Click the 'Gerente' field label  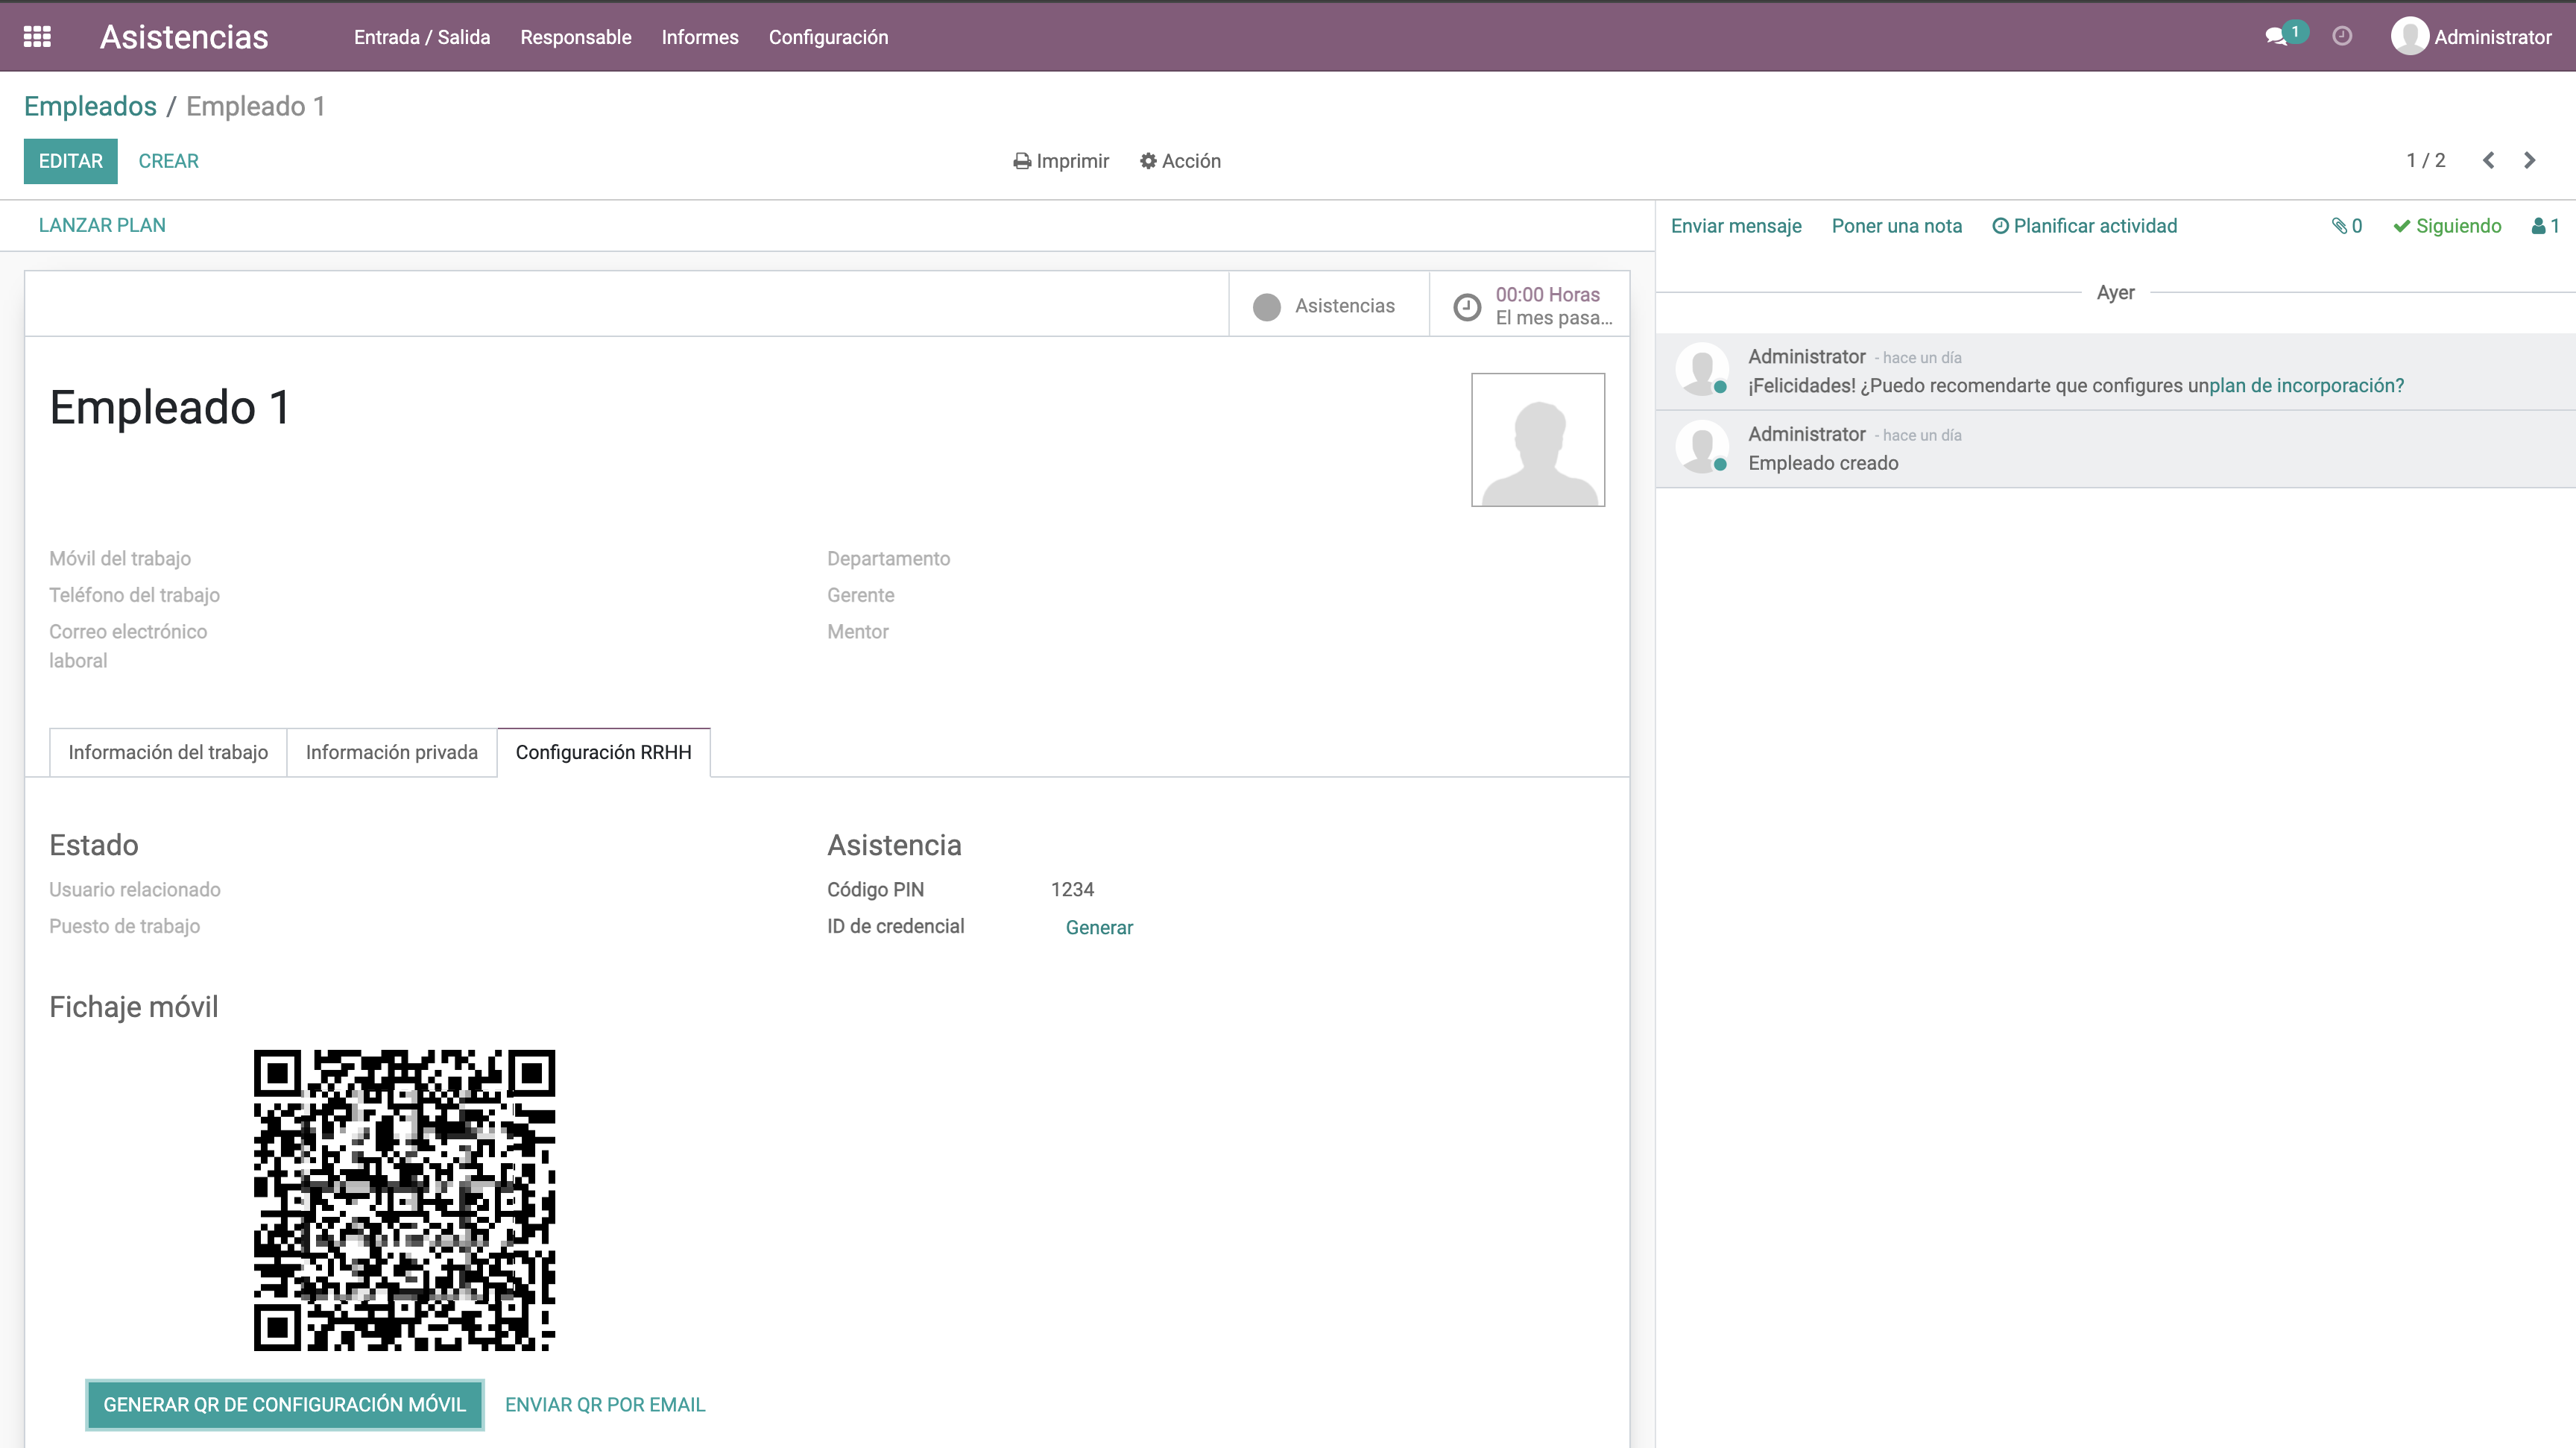[861, 595]
